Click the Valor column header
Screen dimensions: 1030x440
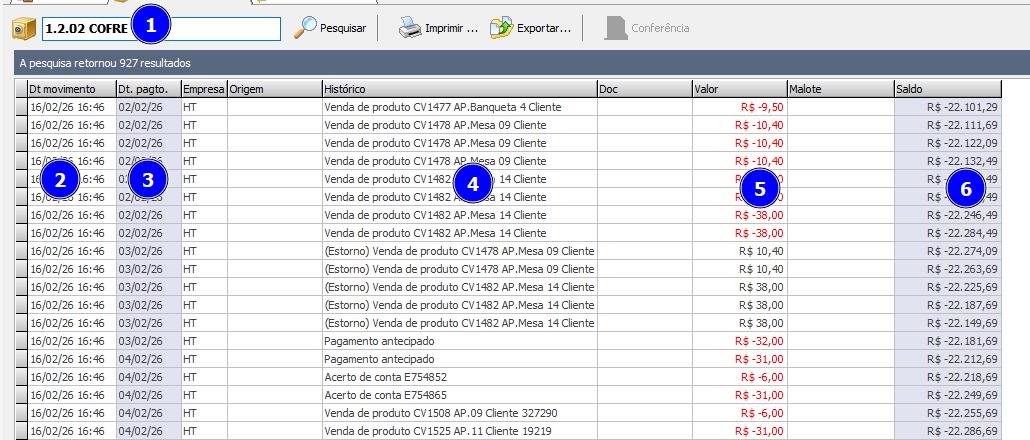[x=738, y=89]
